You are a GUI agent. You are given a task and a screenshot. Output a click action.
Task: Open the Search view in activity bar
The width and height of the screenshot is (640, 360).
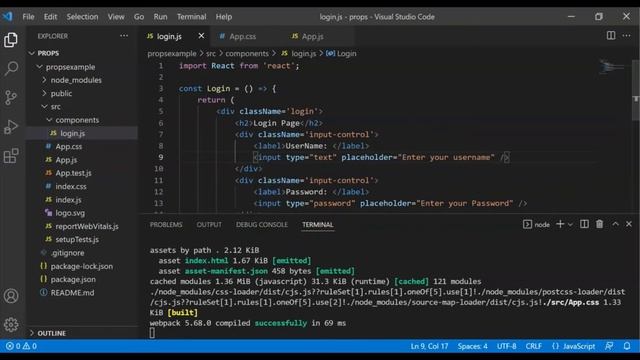click(11, 68)
